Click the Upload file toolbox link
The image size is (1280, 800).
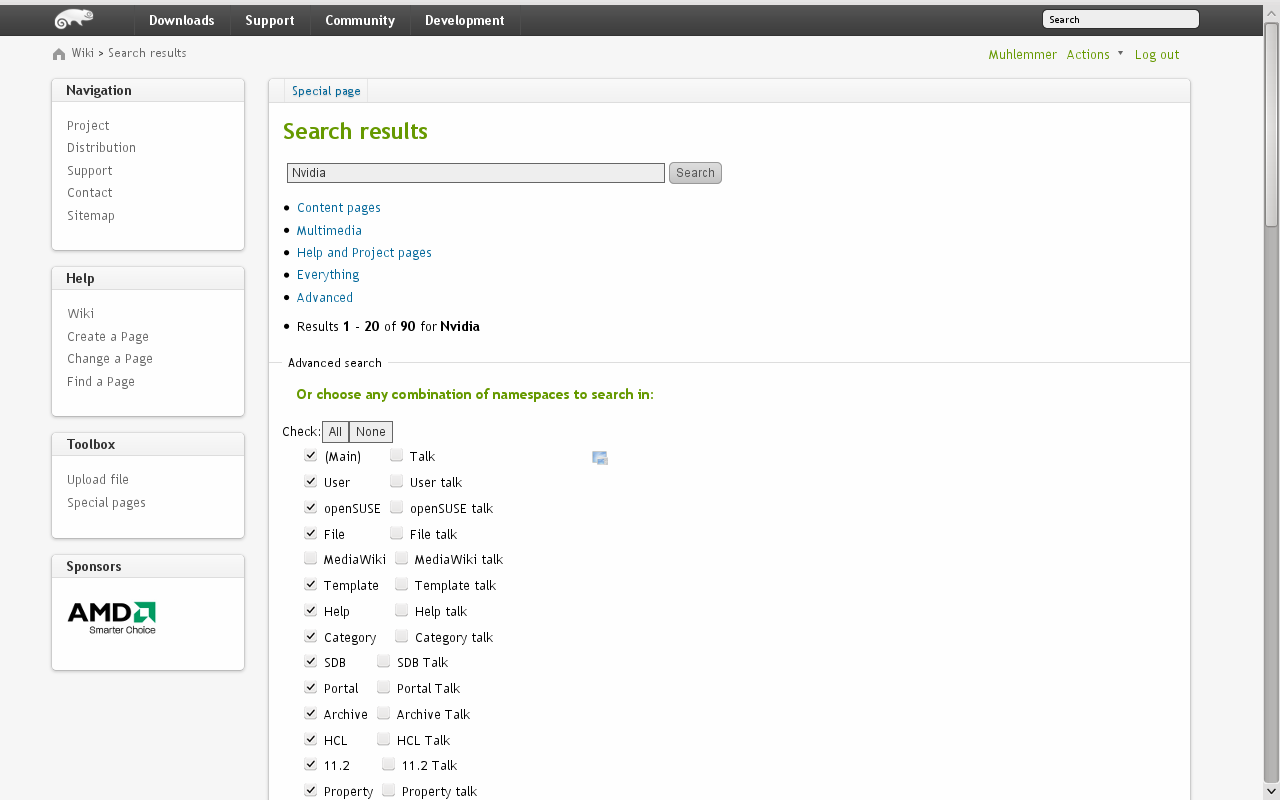(x=98, y=480)
